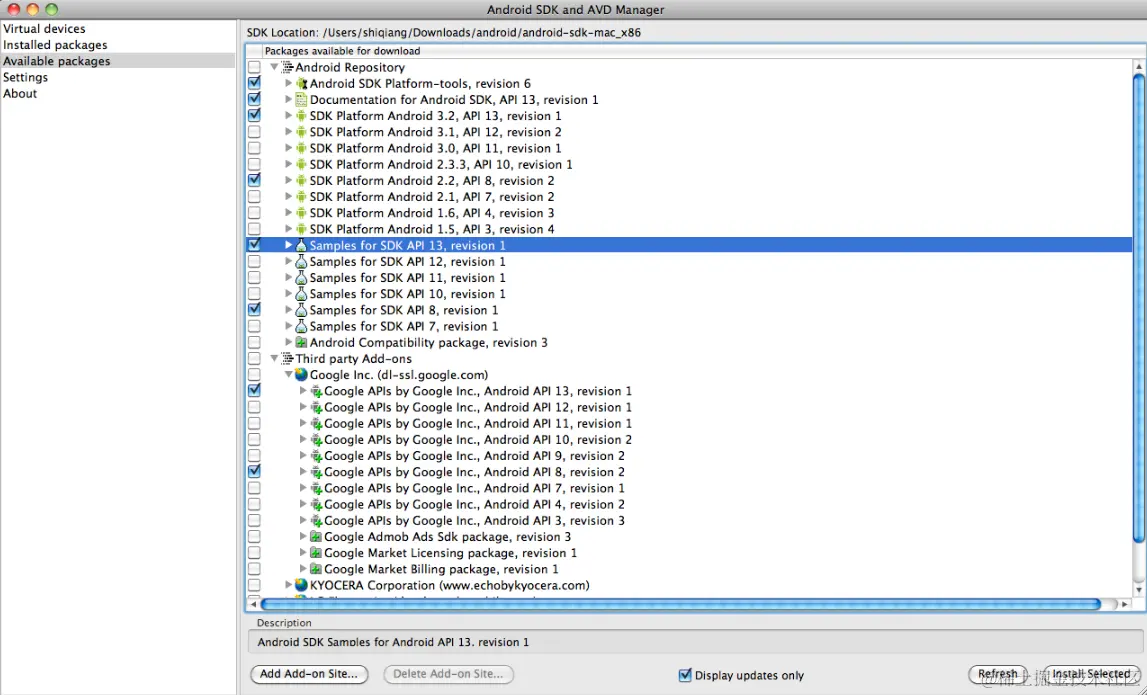
Task: Click the Google Market Billing package icon
Action: tap(316, 569)
